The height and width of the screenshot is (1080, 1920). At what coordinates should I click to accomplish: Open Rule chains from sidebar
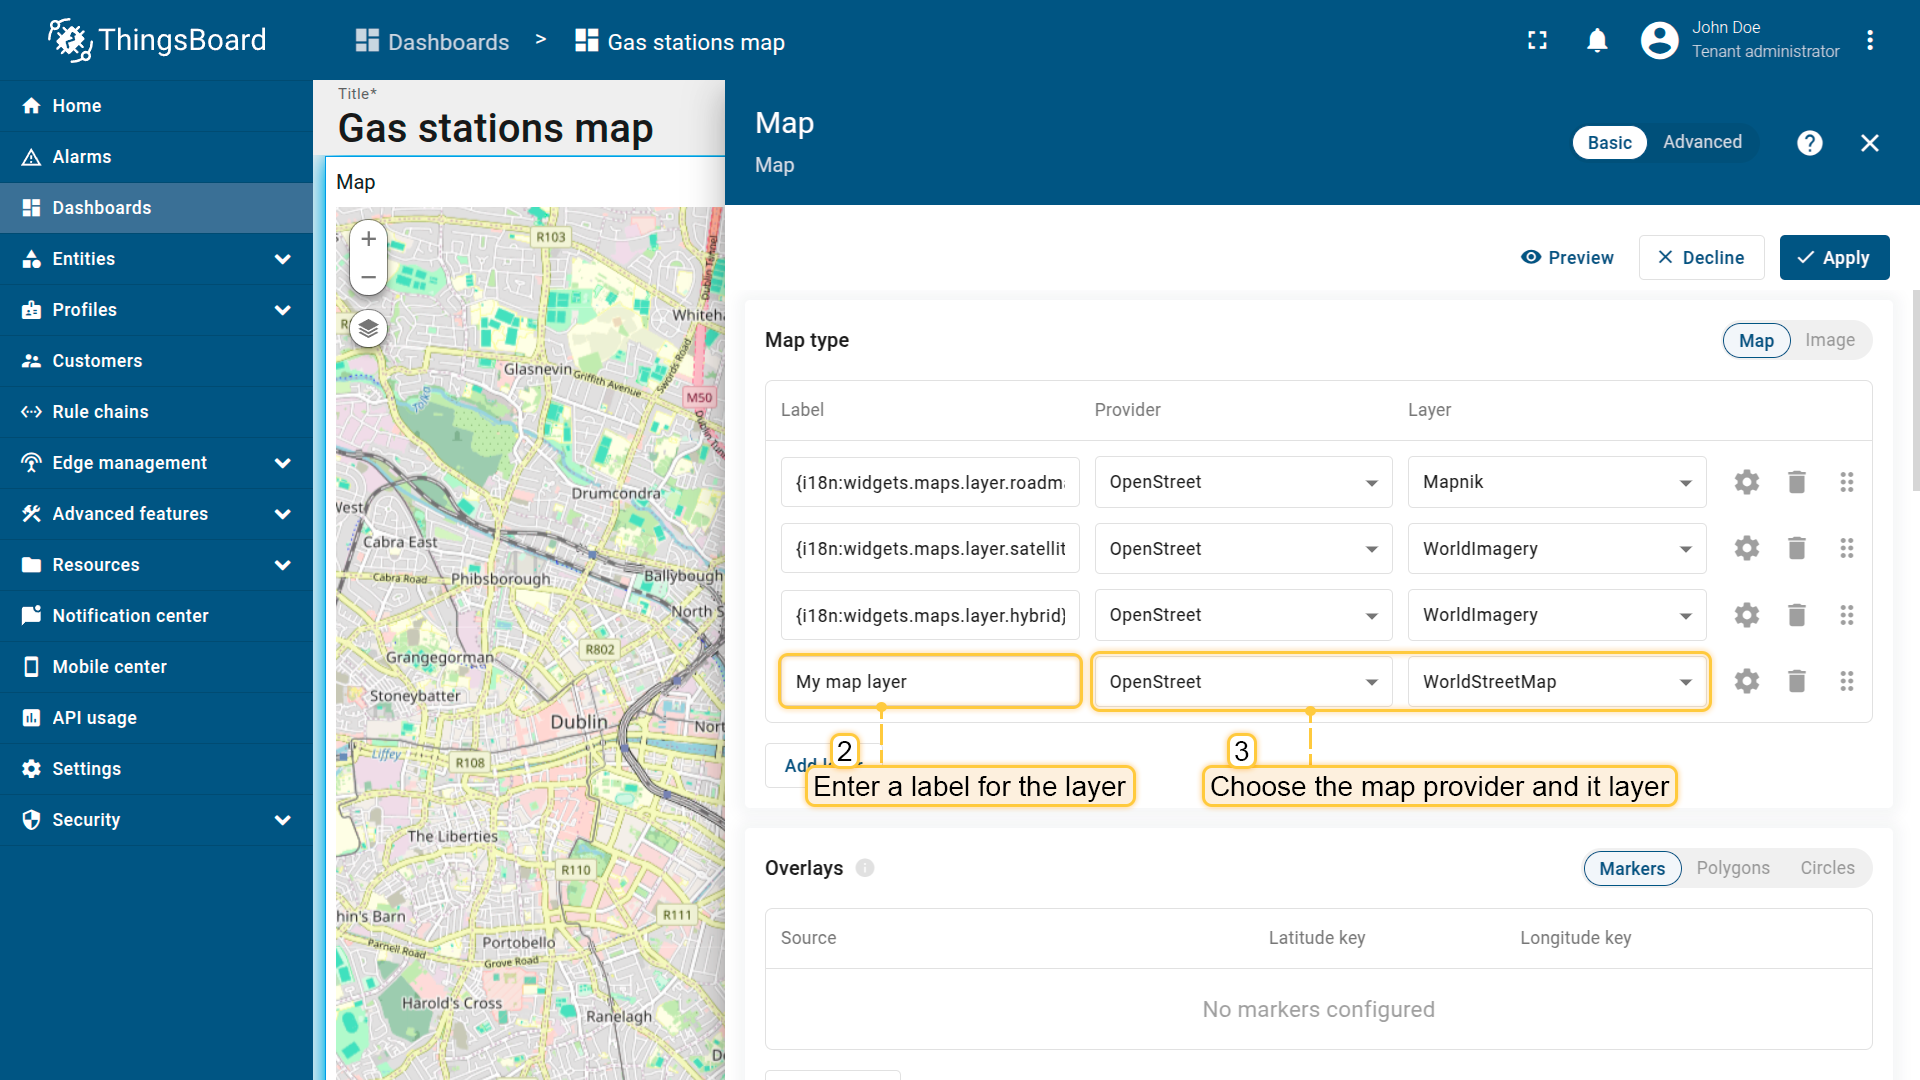tap(100, 412)
